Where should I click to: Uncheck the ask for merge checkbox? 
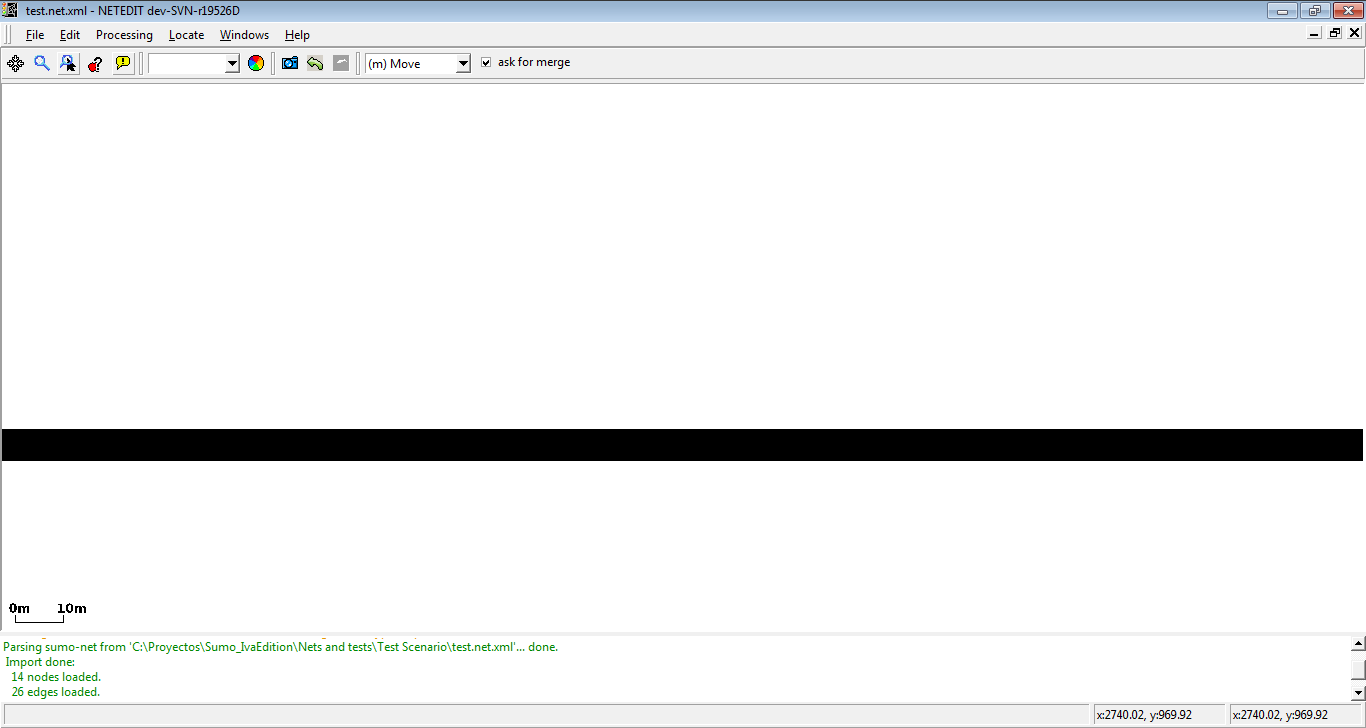pyautogui.click(x=486, y=62)
